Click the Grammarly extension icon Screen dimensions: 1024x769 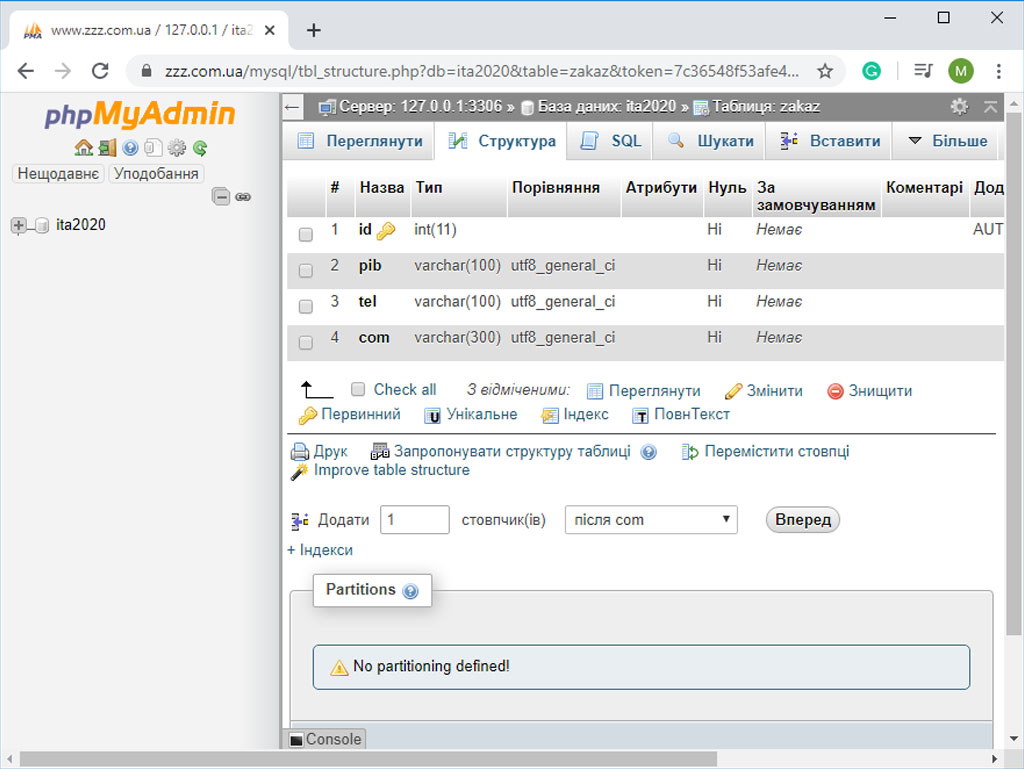[871, 71]
